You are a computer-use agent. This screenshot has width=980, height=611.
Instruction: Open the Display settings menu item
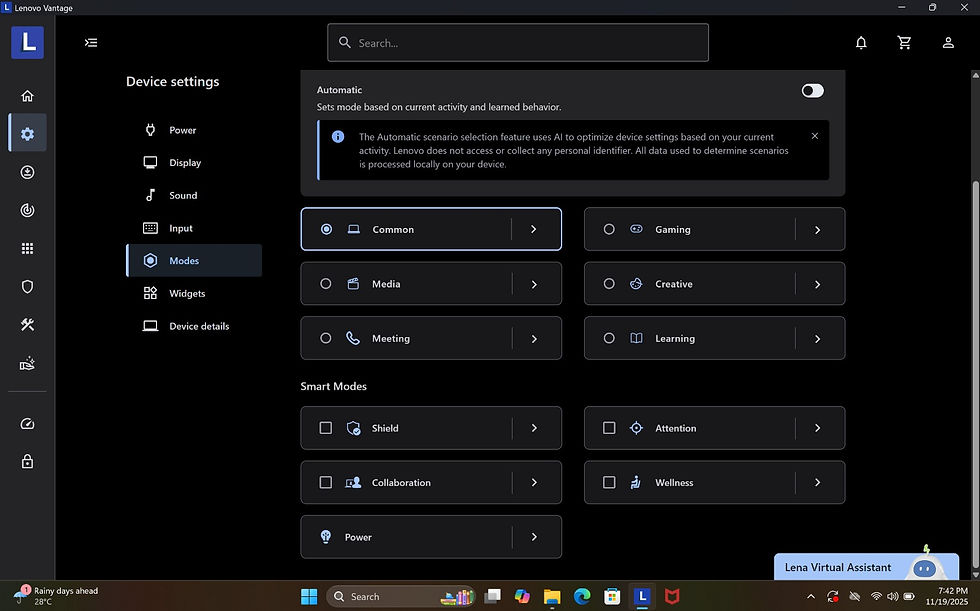pos(194,162)
